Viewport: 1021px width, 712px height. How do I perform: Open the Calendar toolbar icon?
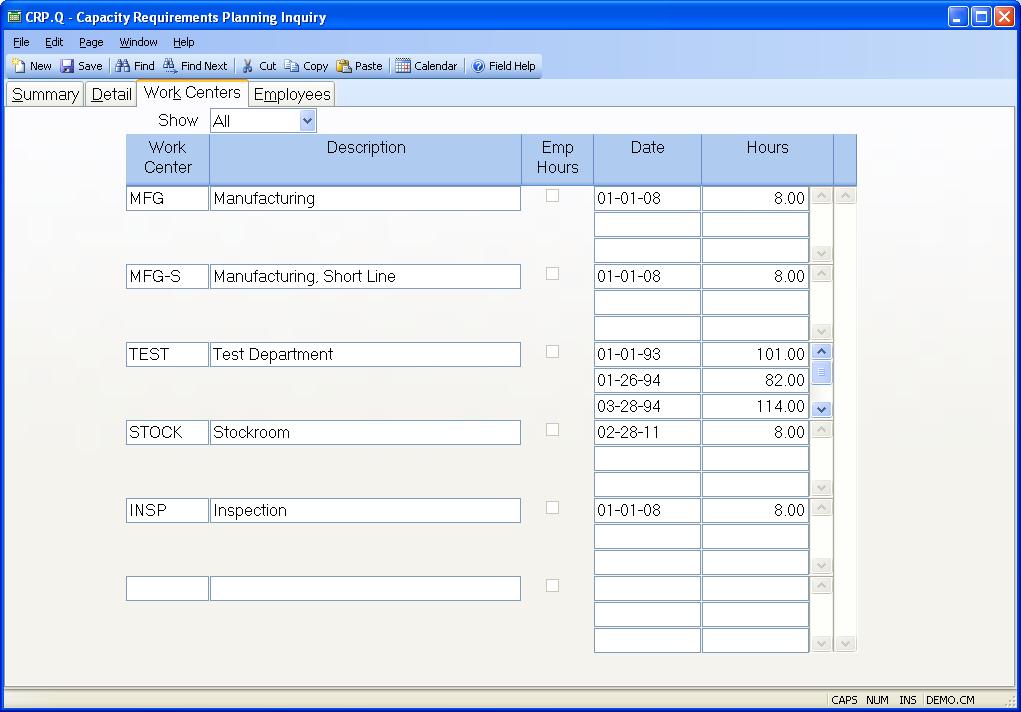click(x=403, y=66)
